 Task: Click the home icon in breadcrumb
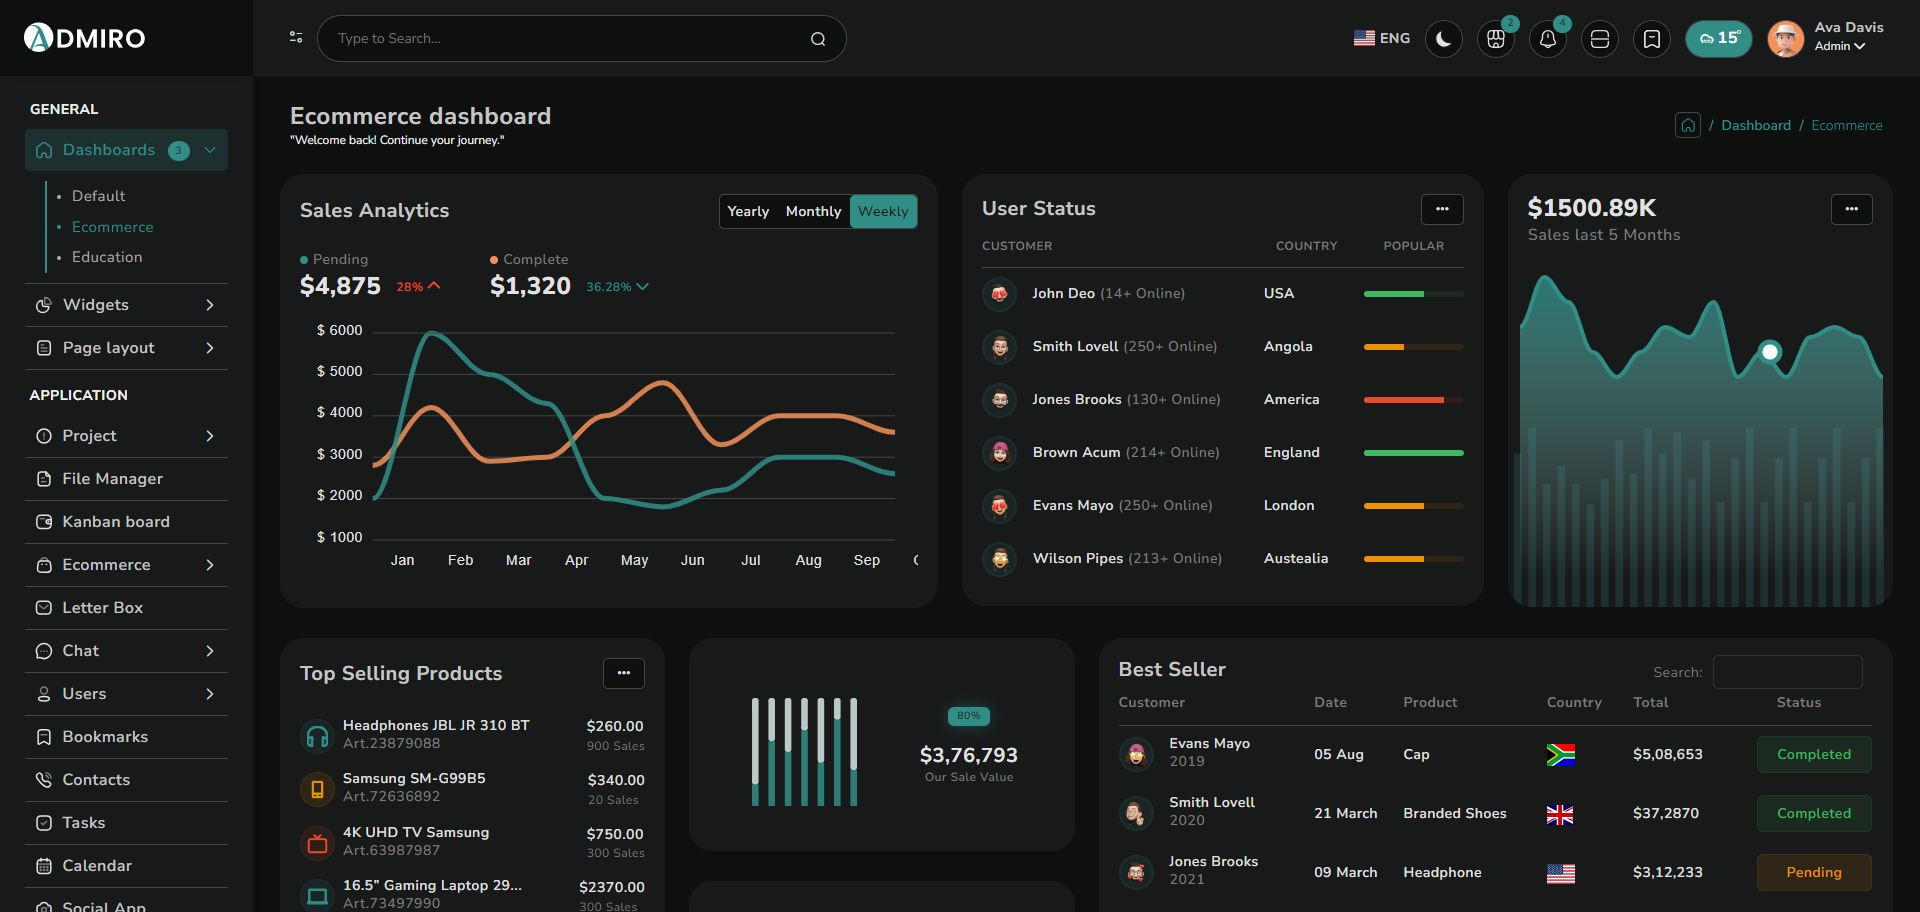pos(1687,125)
